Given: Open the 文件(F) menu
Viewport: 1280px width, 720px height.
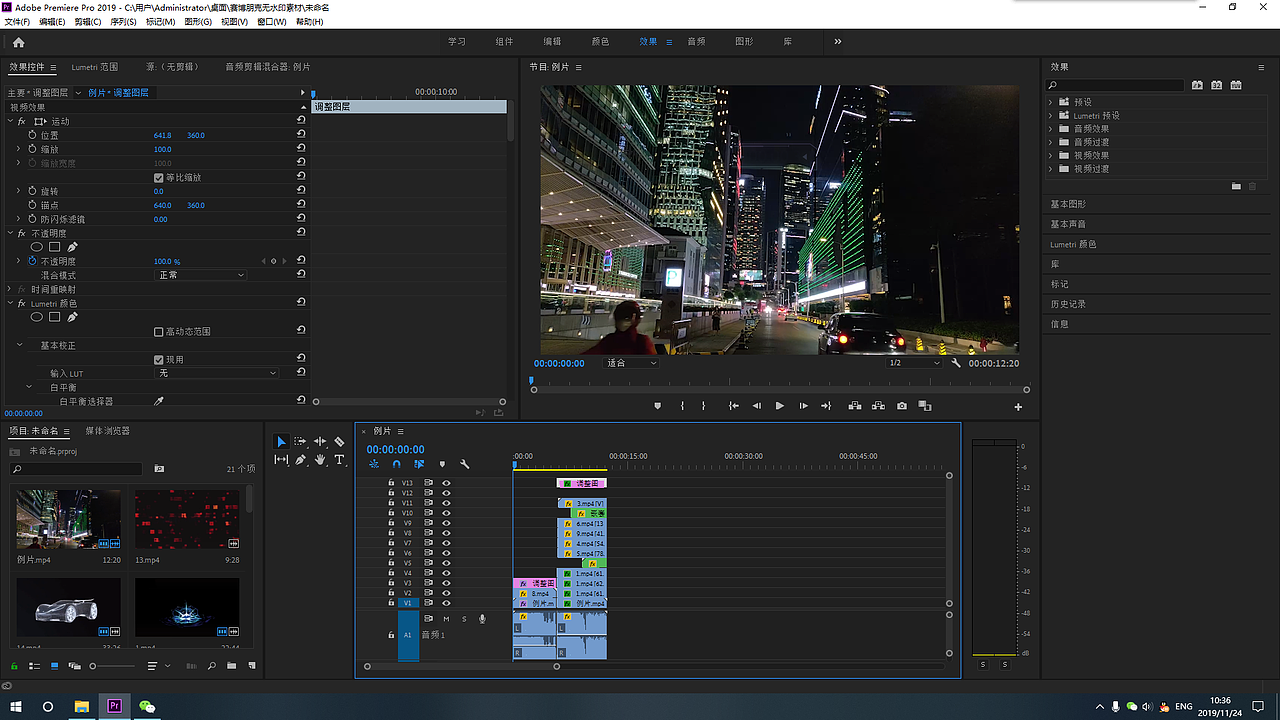Looking at the screenshot, I should click(17, 22).
